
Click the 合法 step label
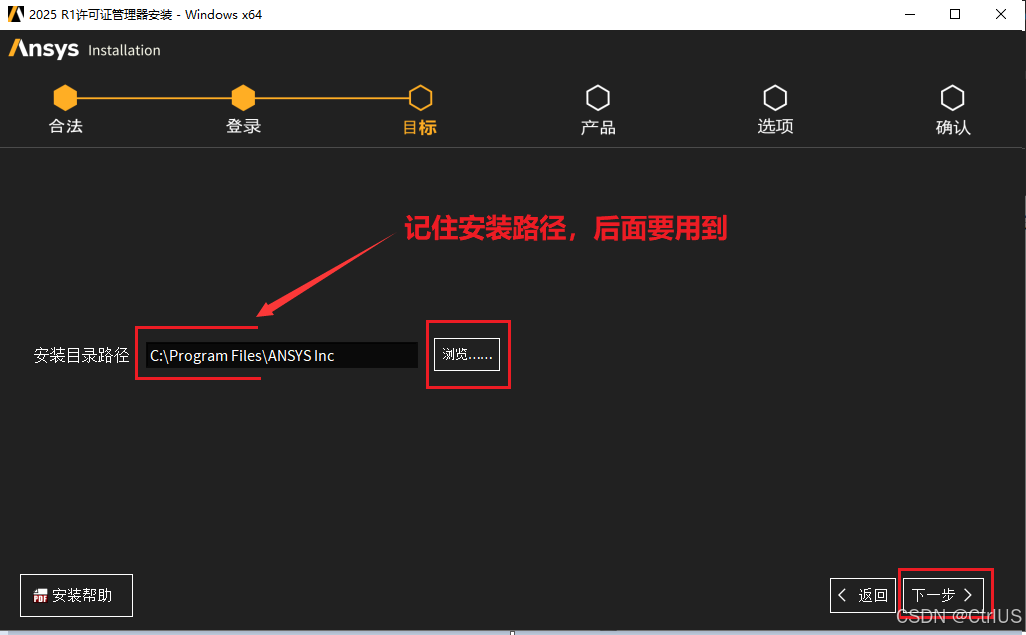click(65, 126)
